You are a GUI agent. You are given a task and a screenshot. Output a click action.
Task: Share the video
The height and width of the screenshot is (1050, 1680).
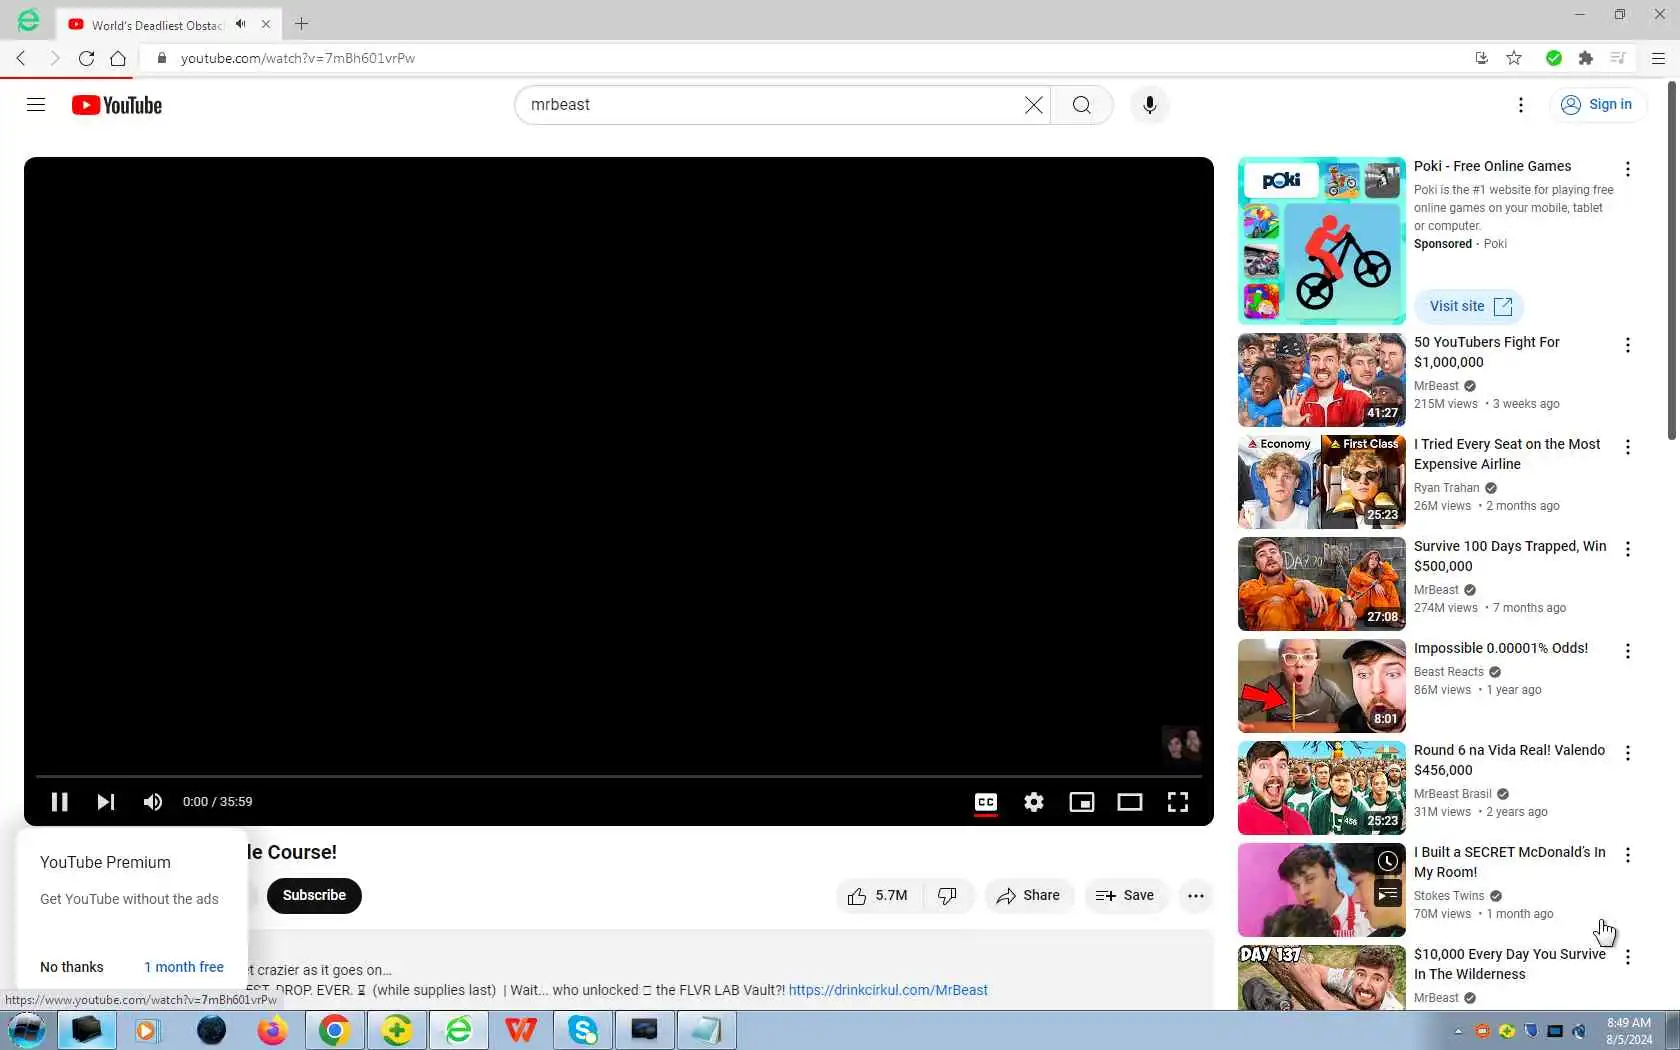point(1029,896)
